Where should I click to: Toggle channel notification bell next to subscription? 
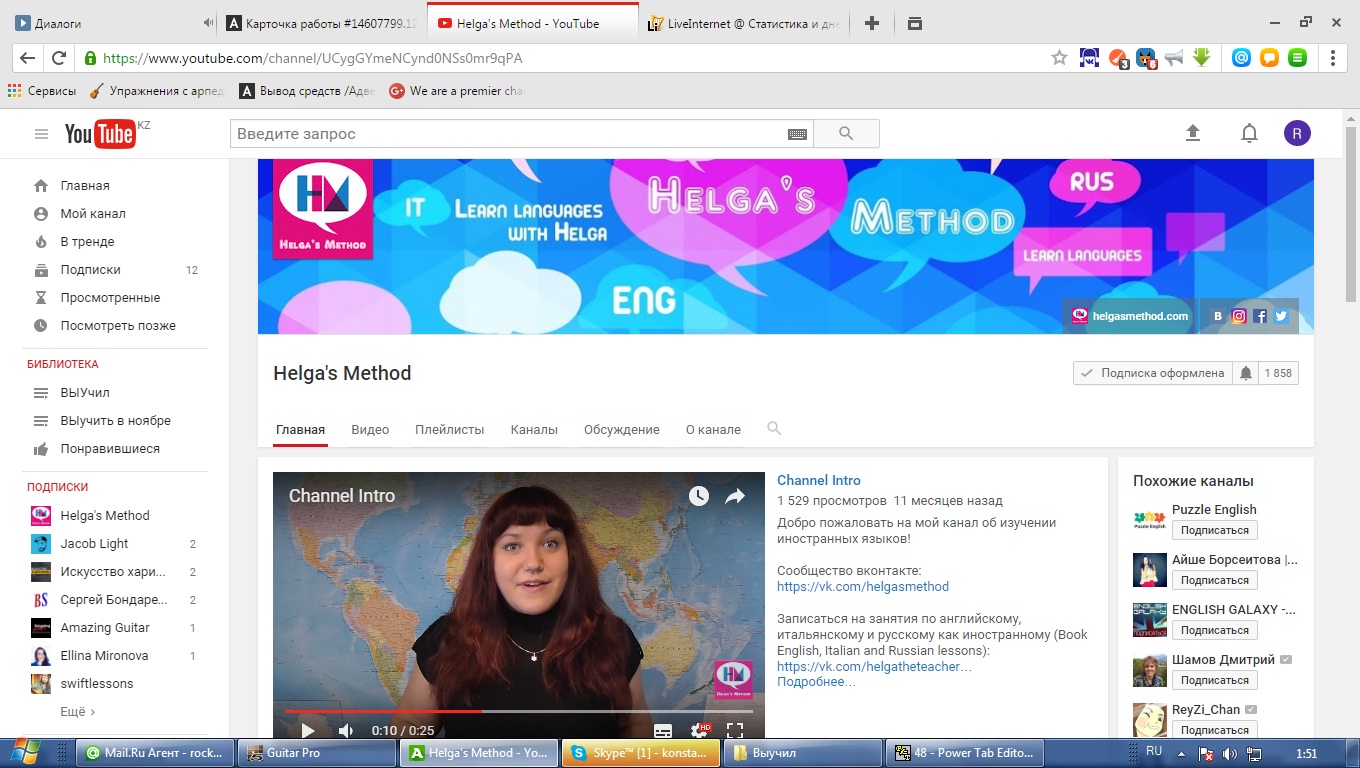1246,373
